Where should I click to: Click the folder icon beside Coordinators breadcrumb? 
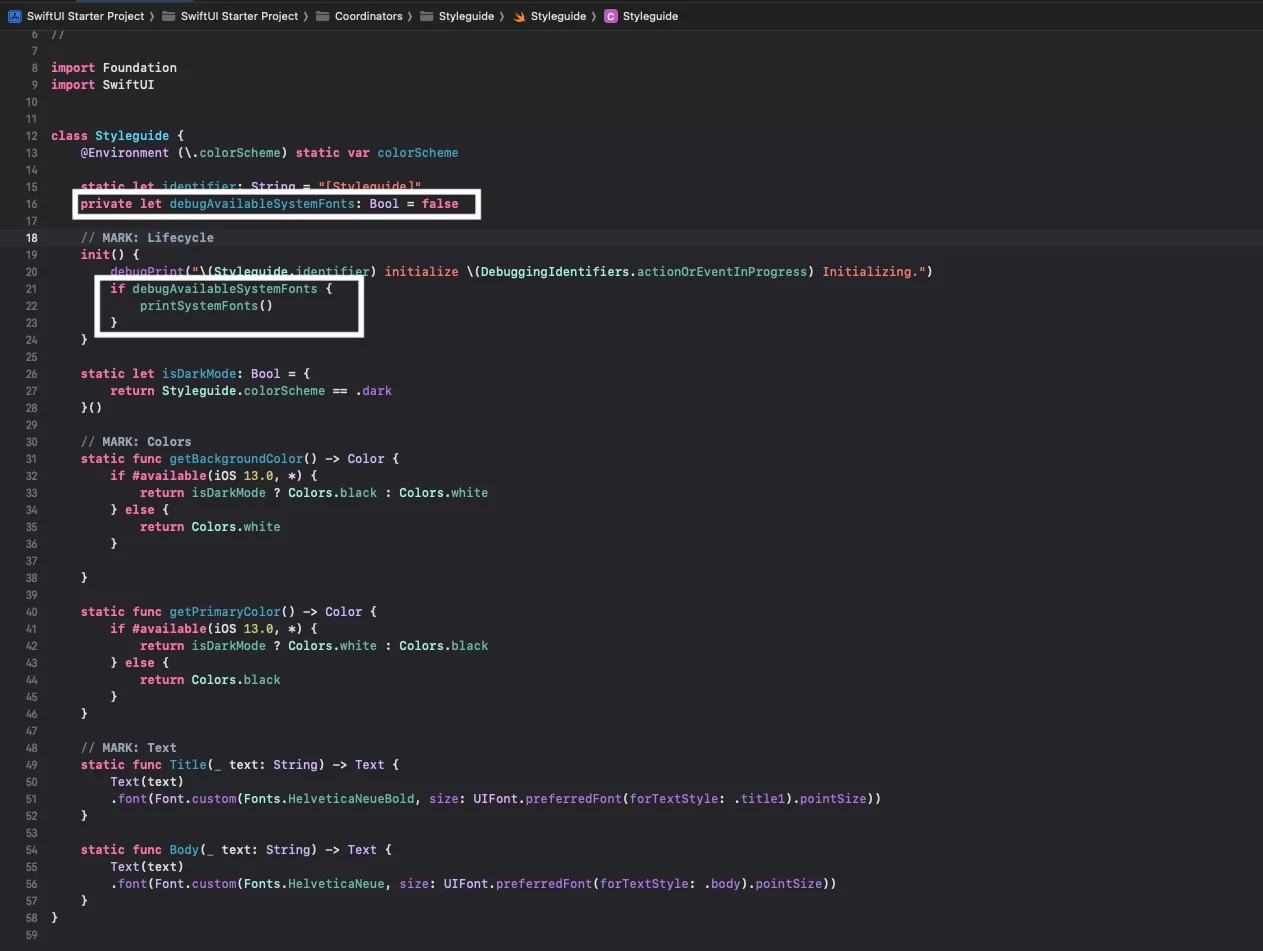[x=323, y=16]
